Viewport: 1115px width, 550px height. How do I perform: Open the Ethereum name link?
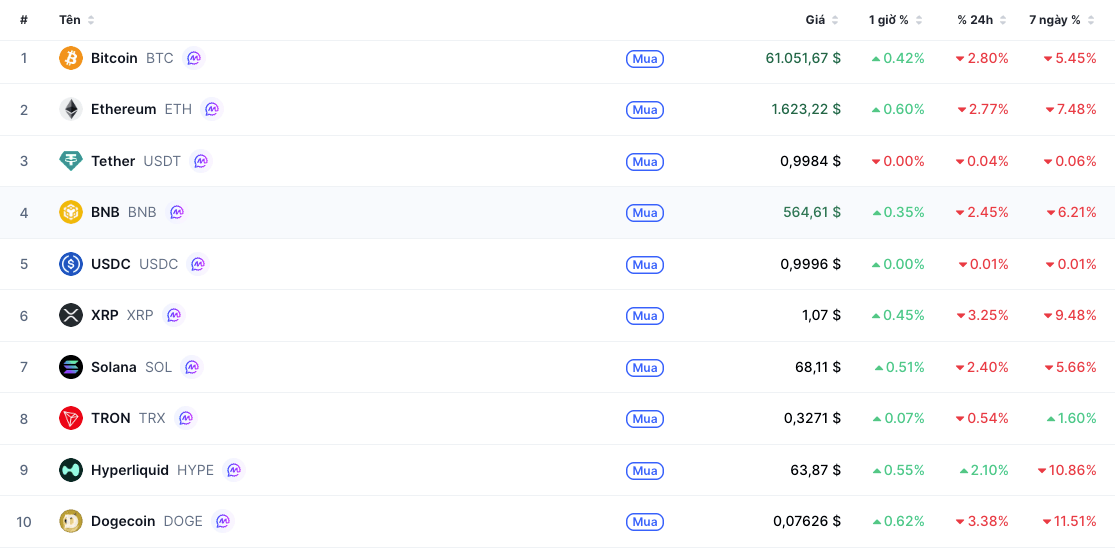(124, 110)
